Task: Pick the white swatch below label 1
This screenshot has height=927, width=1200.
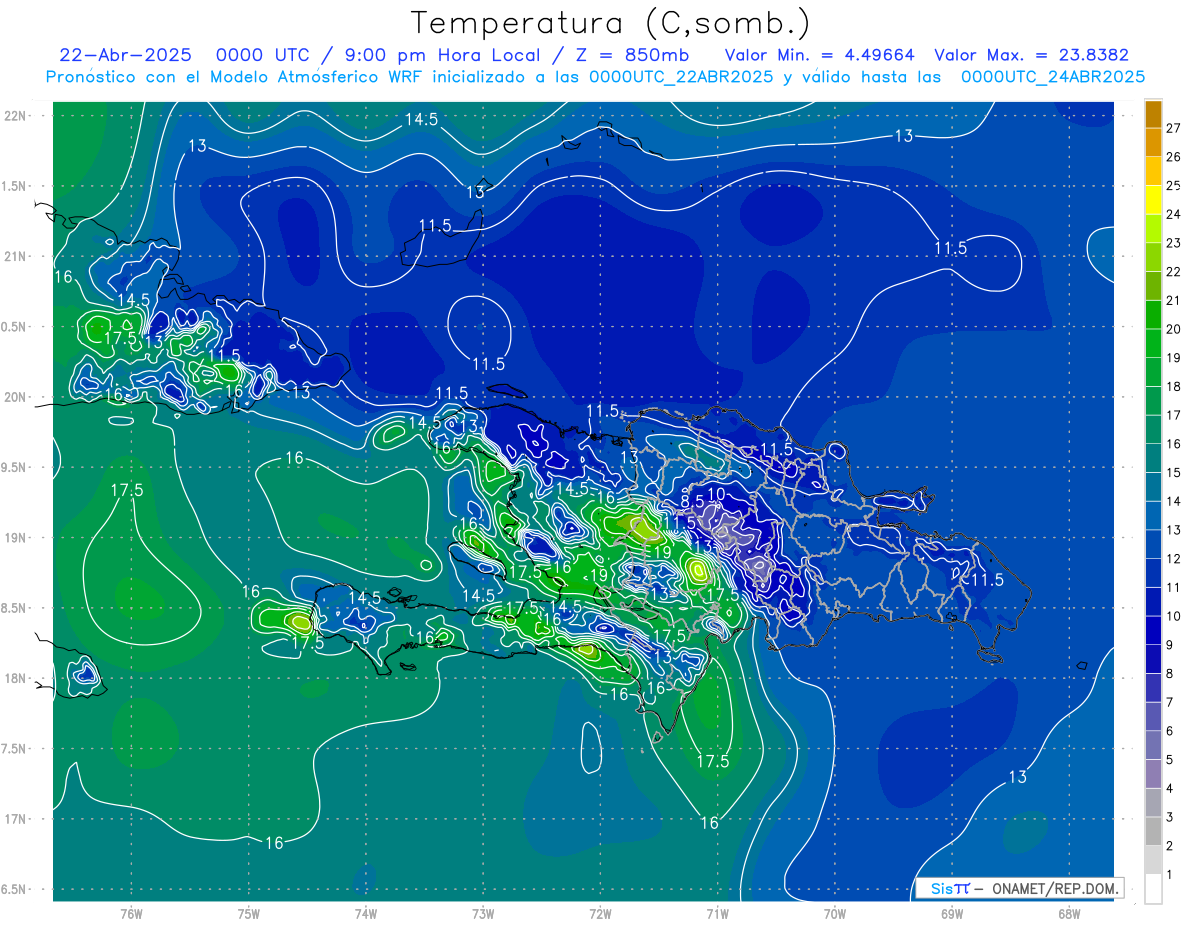Action: [1153, 889]
